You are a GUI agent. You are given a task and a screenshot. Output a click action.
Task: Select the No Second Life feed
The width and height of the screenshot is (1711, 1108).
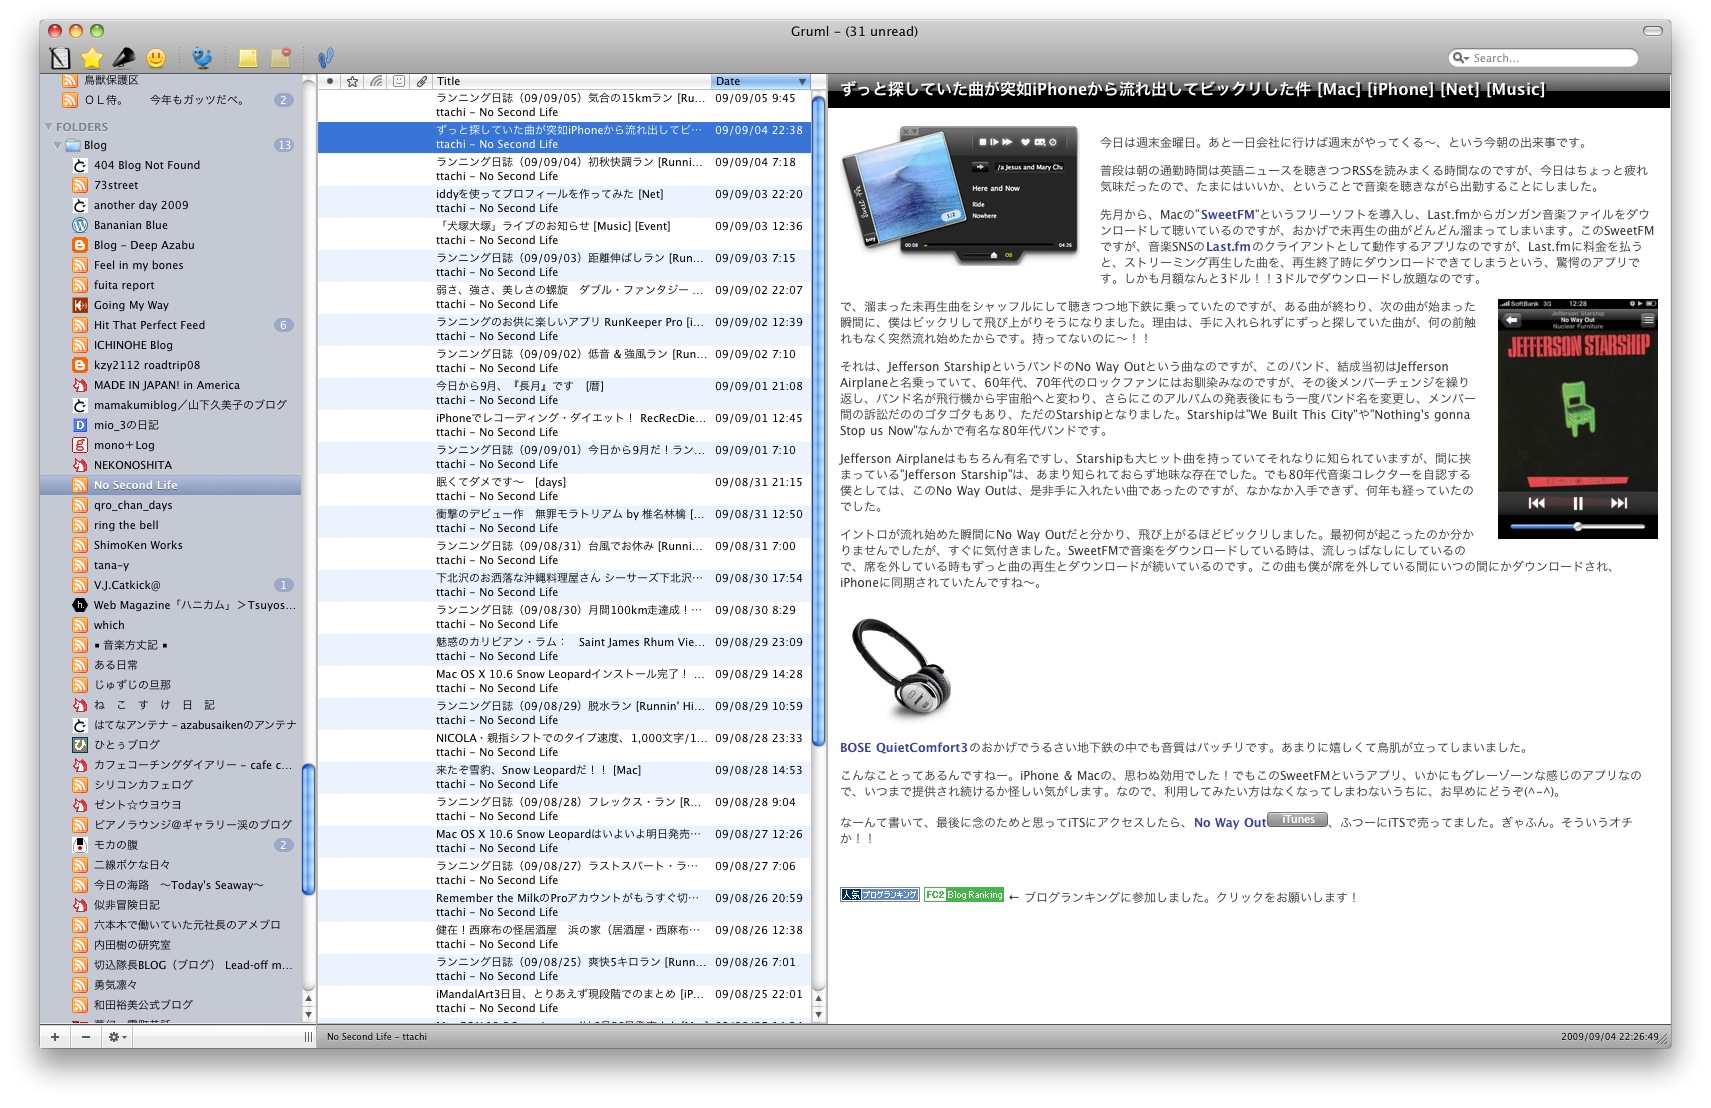point(170,485)
